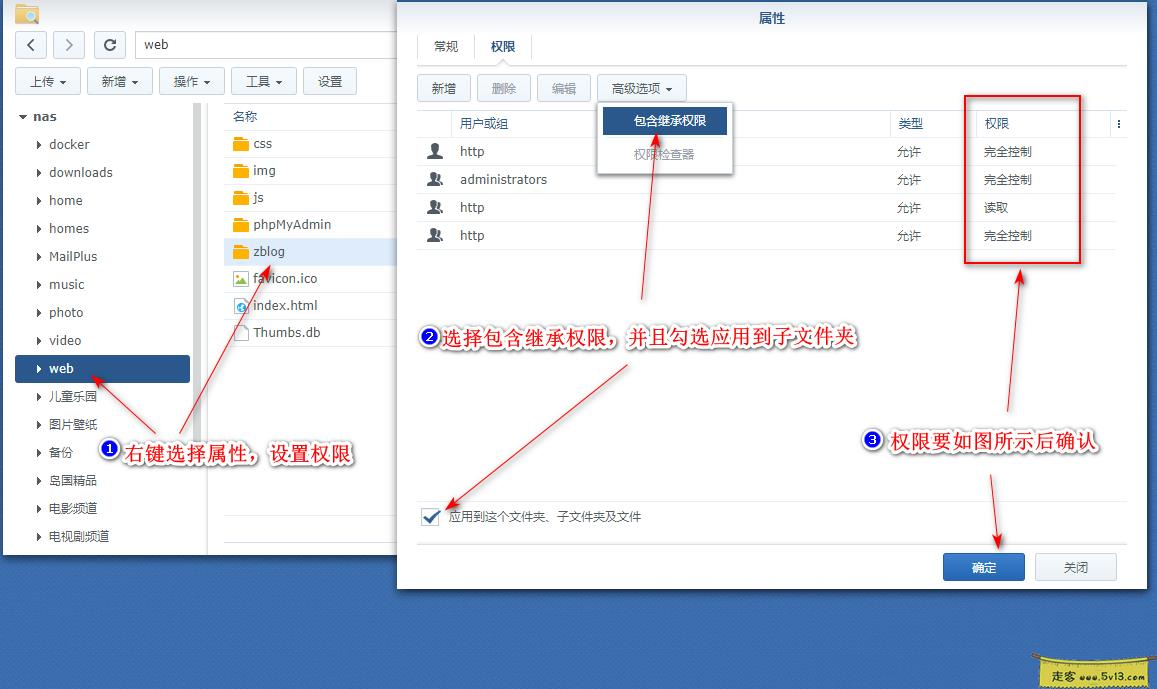Open the 上传 dropdown menu

47,81
